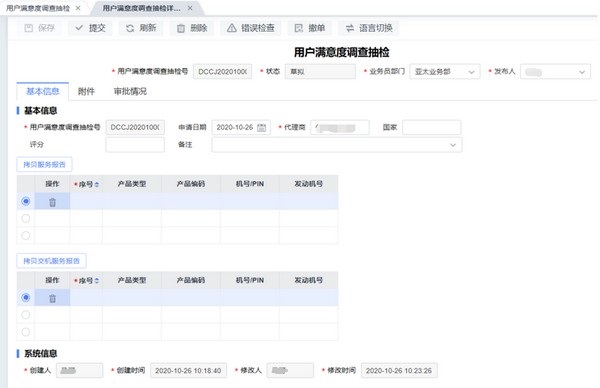Click the 评分 input field
600x388 pixels.
click(x=135, y=145)
